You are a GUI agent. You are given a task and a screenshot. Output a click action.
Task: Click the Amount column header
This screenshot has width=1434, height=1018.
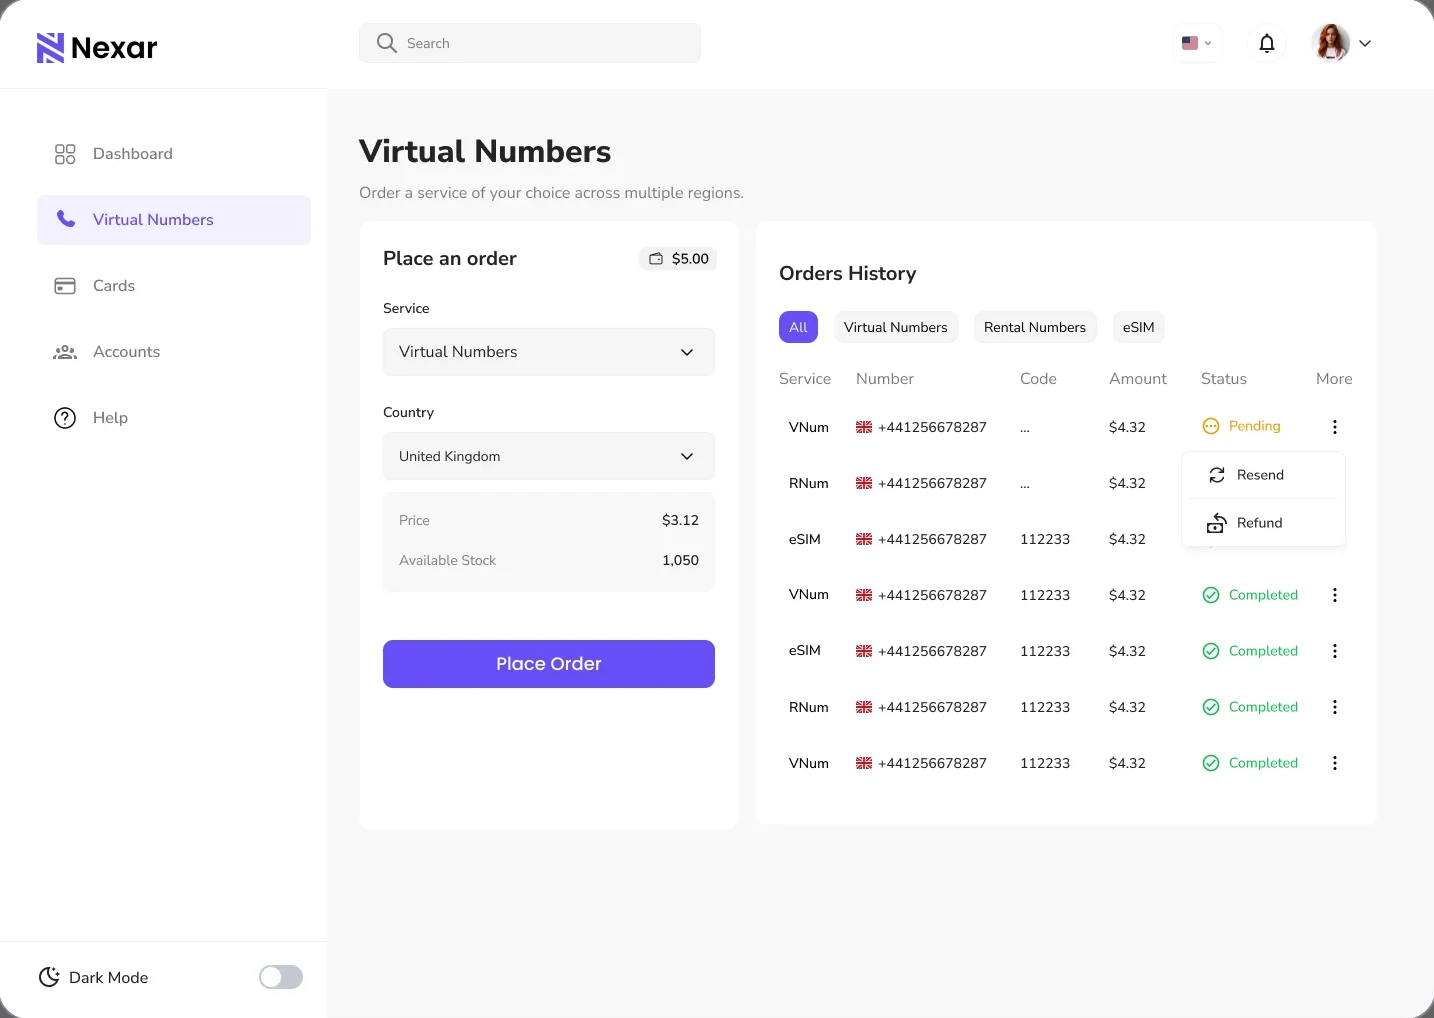click(1138, 379)
